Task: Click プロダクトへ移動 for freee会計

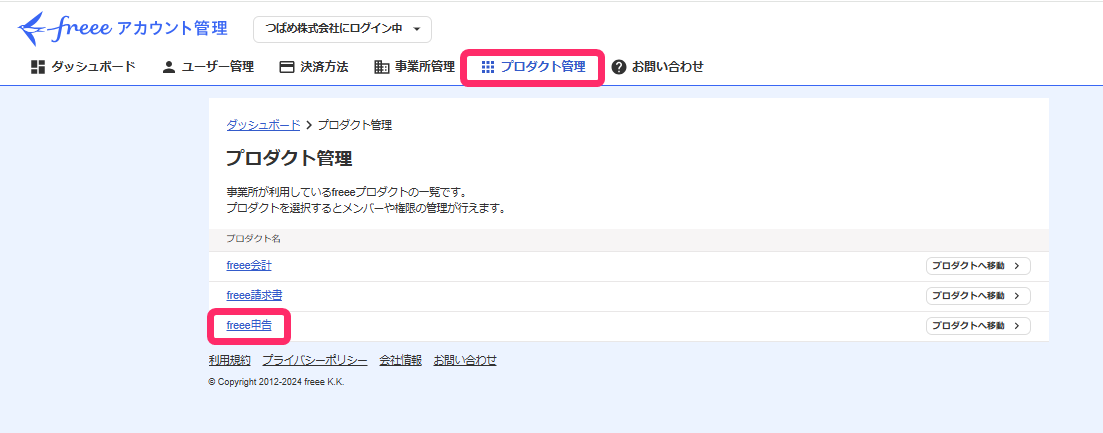Action: click(978, 266)
